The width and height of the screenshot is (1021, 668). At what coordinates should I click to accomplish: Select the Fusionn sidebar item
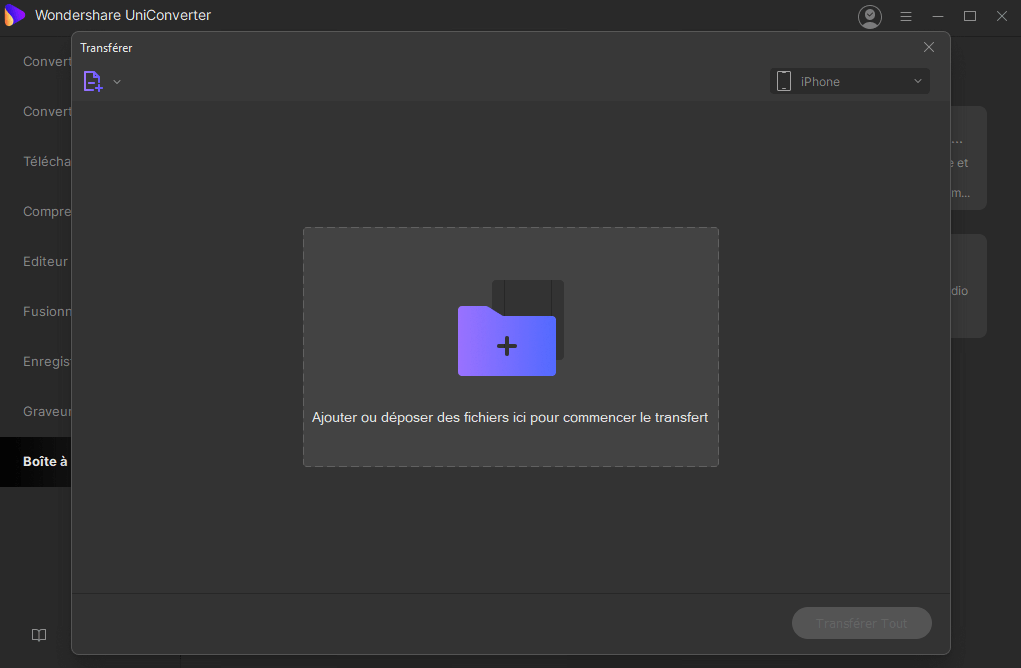(x=47, y=311)
